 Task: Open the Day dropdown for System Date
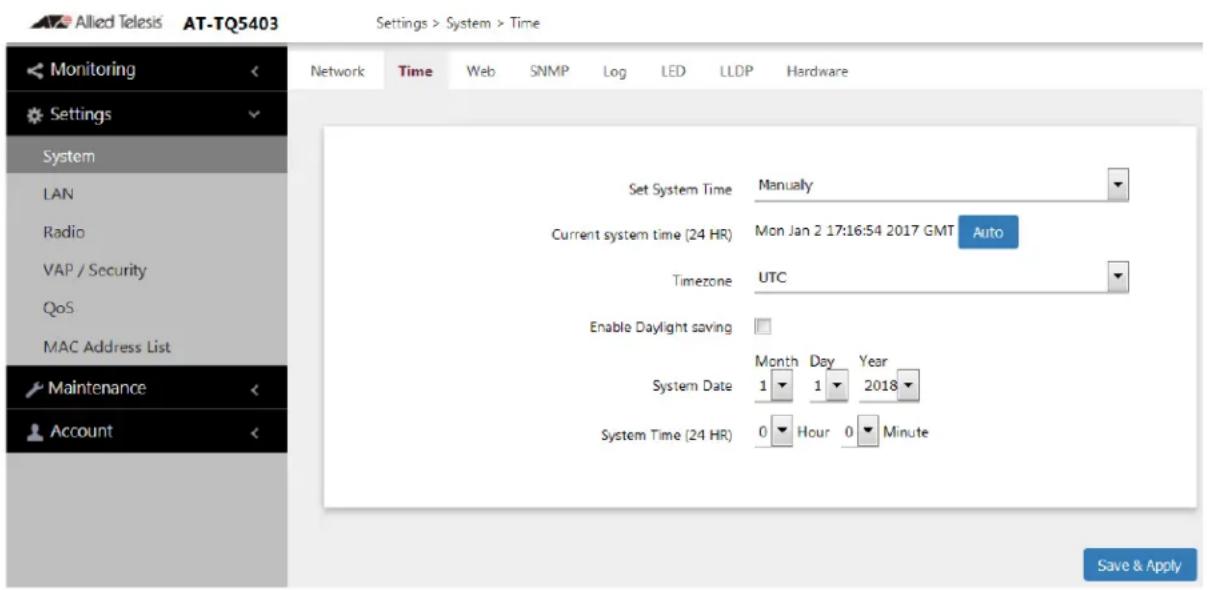pos(829,387)
